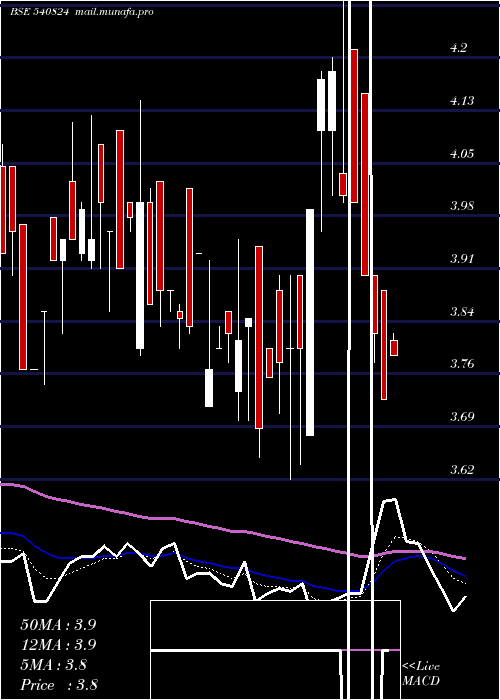
Task: Click the 3.98 price axis label
Action: click(462, 206)
